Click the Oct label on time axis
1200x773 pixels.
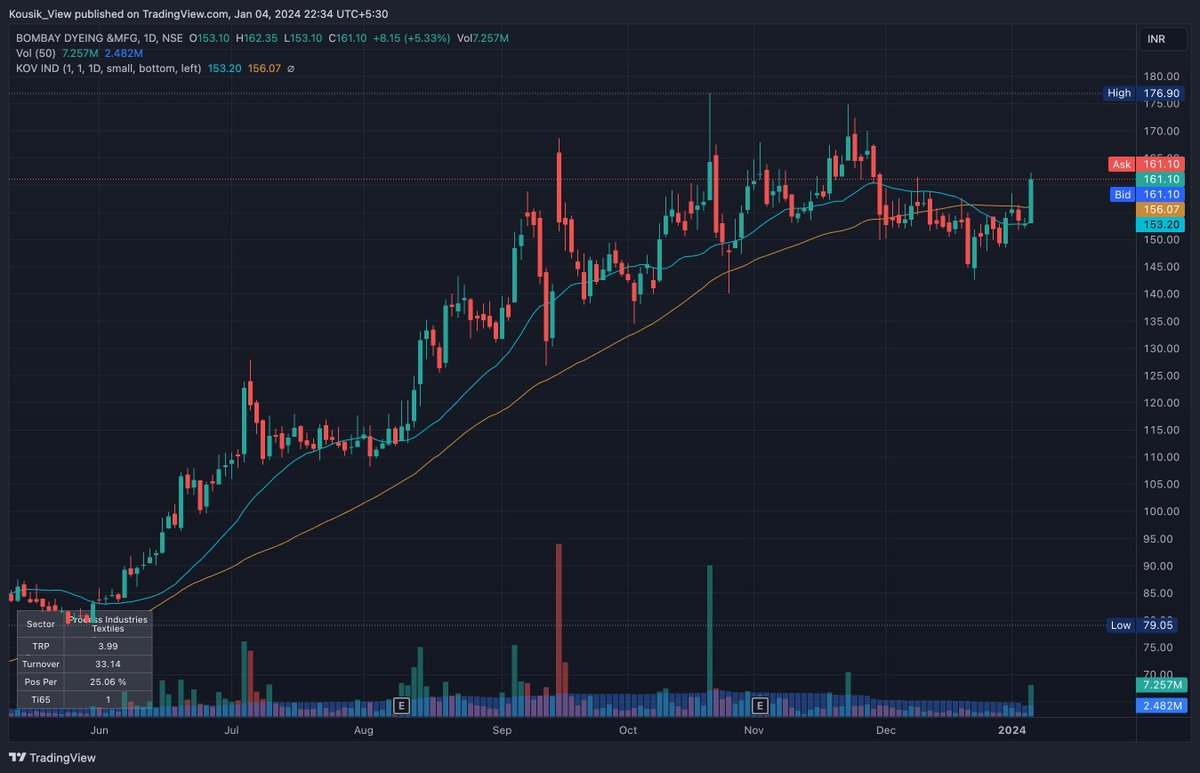tap(628, 731)
